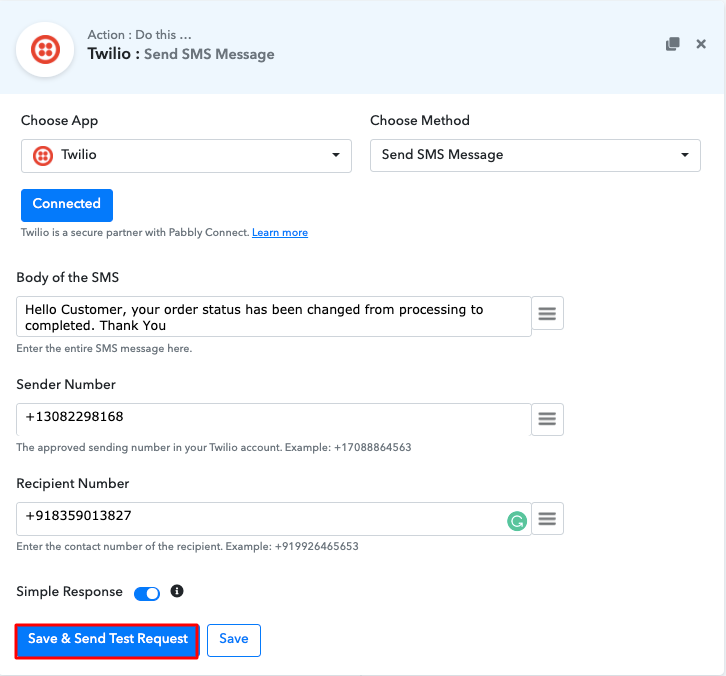
Task: Click Save & Send Test Request
Action: click(x=107, y=640)
